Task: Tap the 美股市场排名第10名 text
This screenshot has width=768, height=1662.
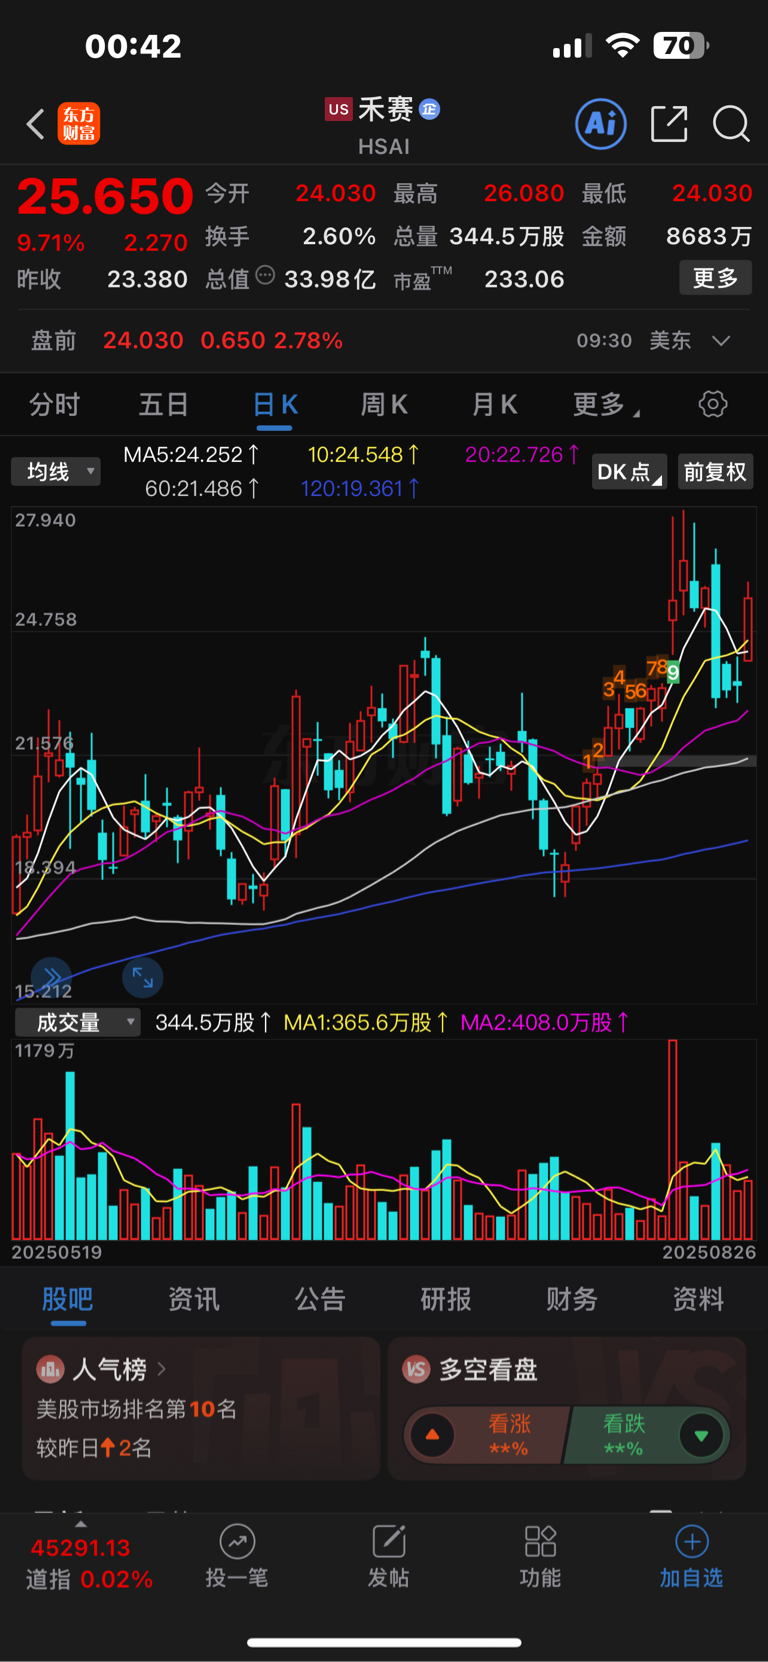Action: coord(137,1409)
